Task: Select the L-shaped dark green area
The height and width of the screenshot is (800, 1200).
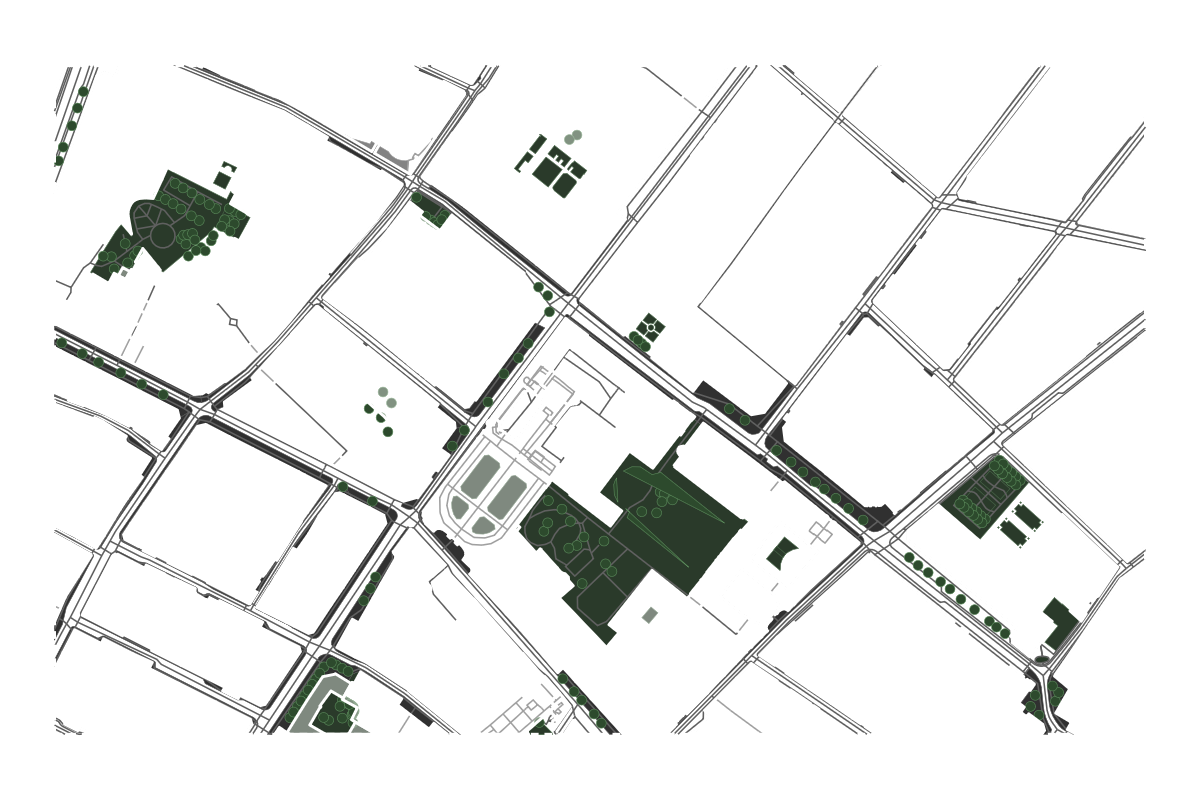Action: coord(1061,623)
